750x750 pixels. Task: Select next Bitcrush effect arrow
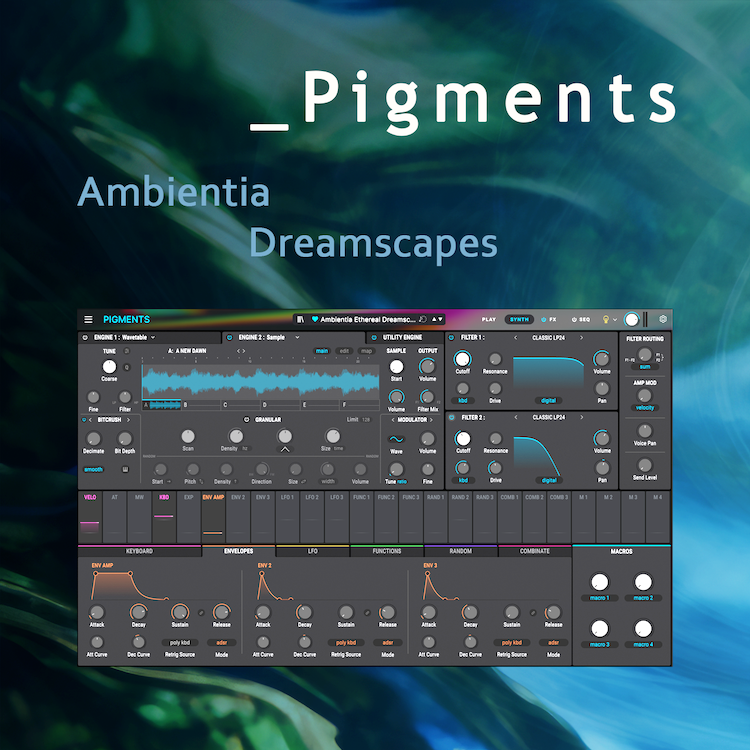[x=128, y=419]
